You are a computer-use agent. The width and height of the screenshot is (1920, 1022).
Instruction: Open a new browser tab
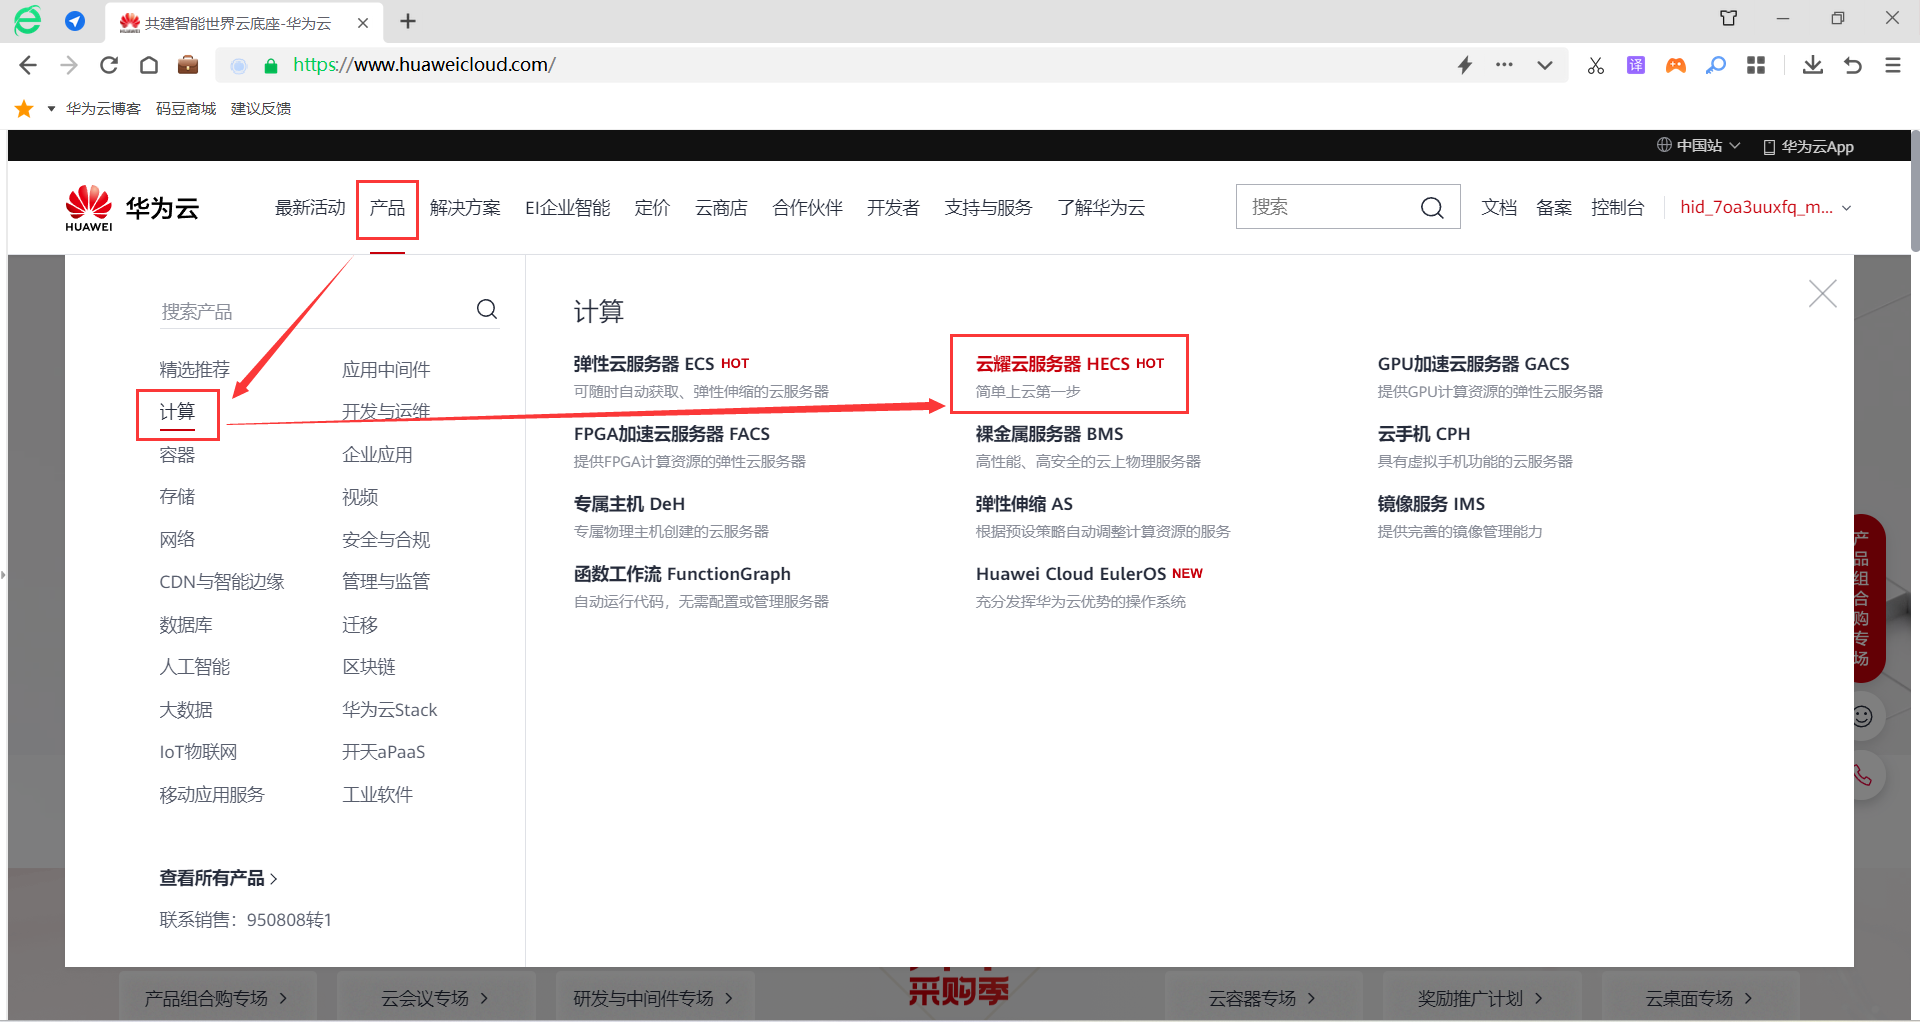pos(408,21)
